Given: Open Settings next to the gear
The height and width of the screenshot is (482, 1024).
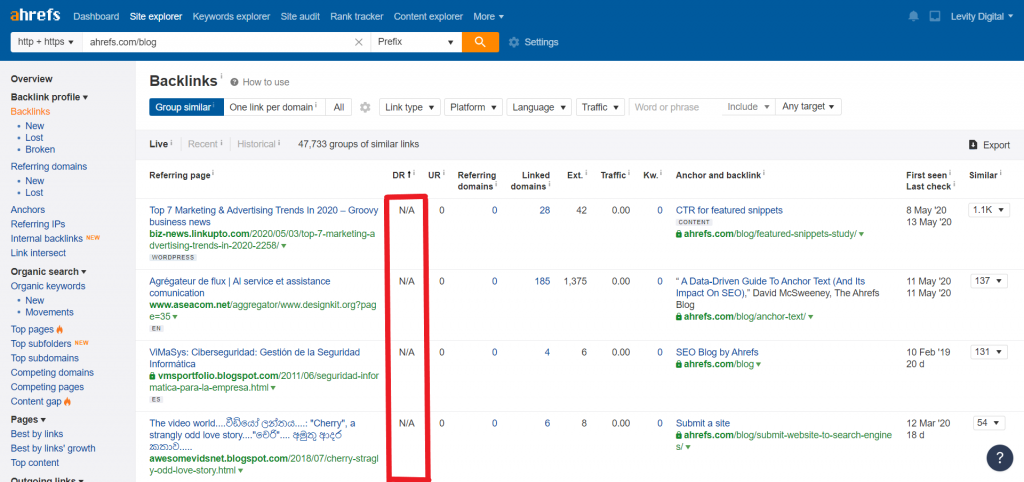Looking at the screenshot, I should (x=541, y=42).
